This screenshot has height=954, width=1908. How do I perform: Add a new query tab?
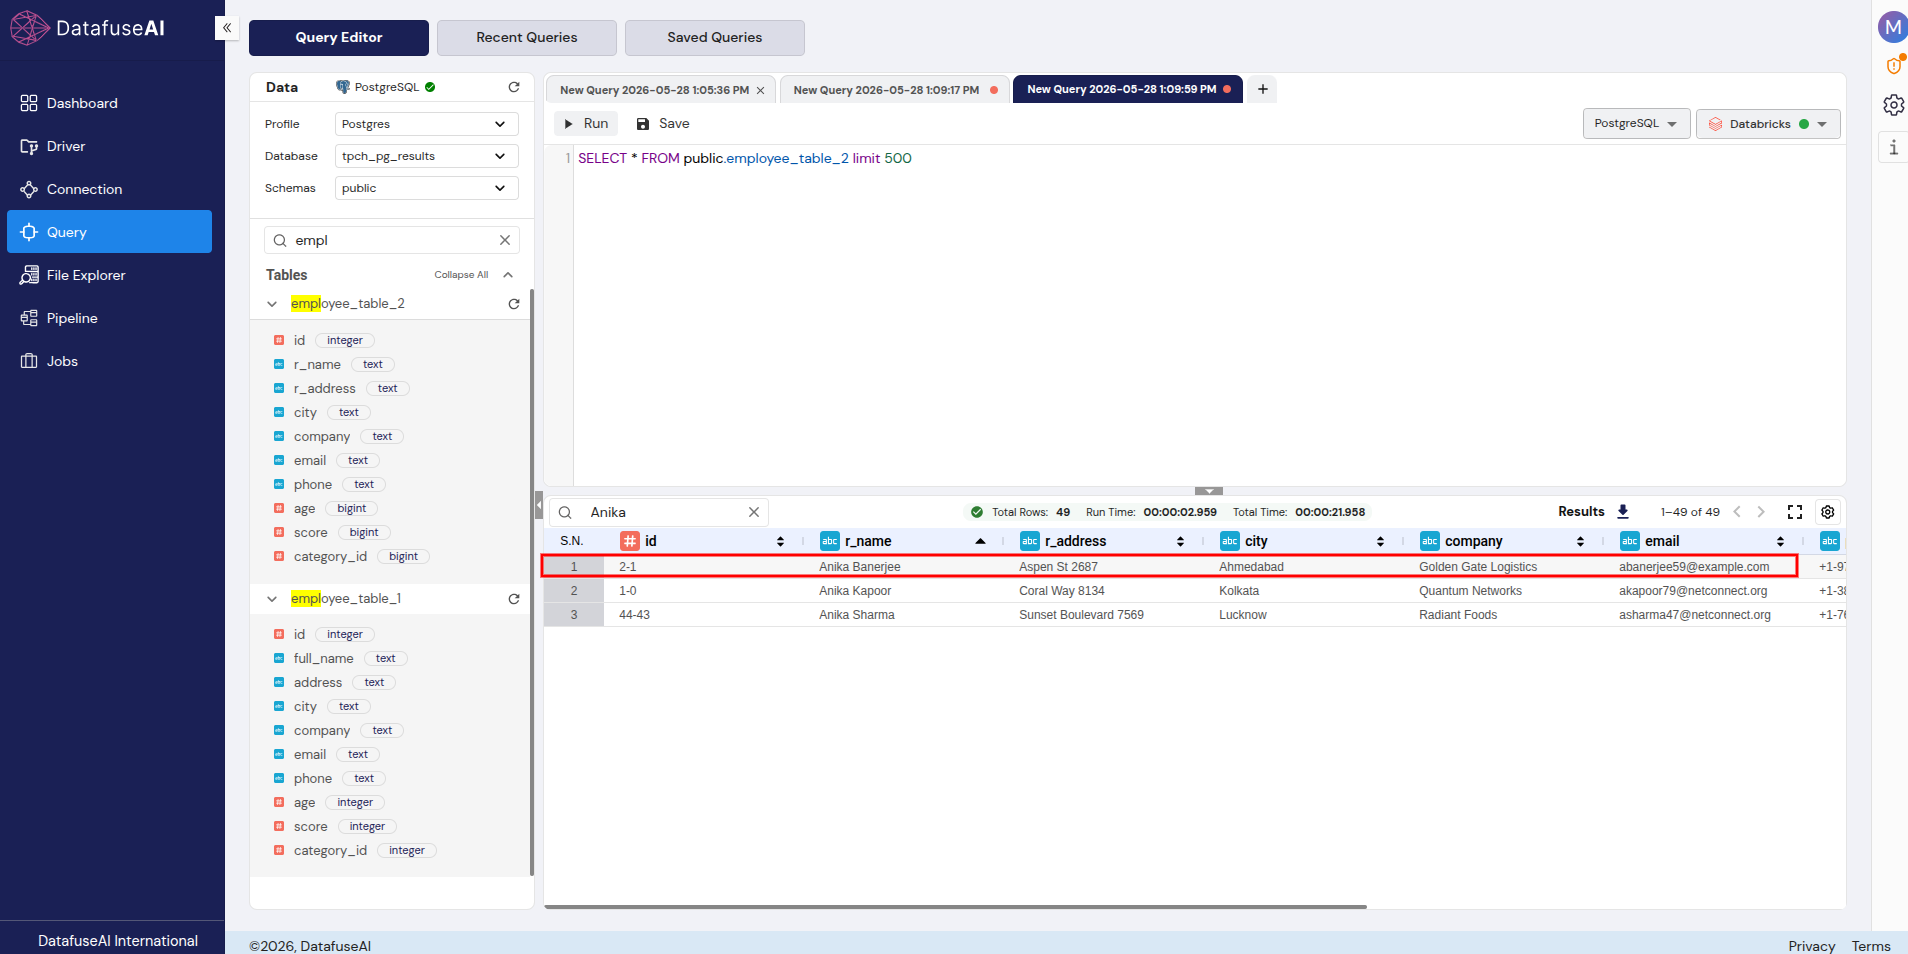pyautogui.click(x=1263, y=89)
